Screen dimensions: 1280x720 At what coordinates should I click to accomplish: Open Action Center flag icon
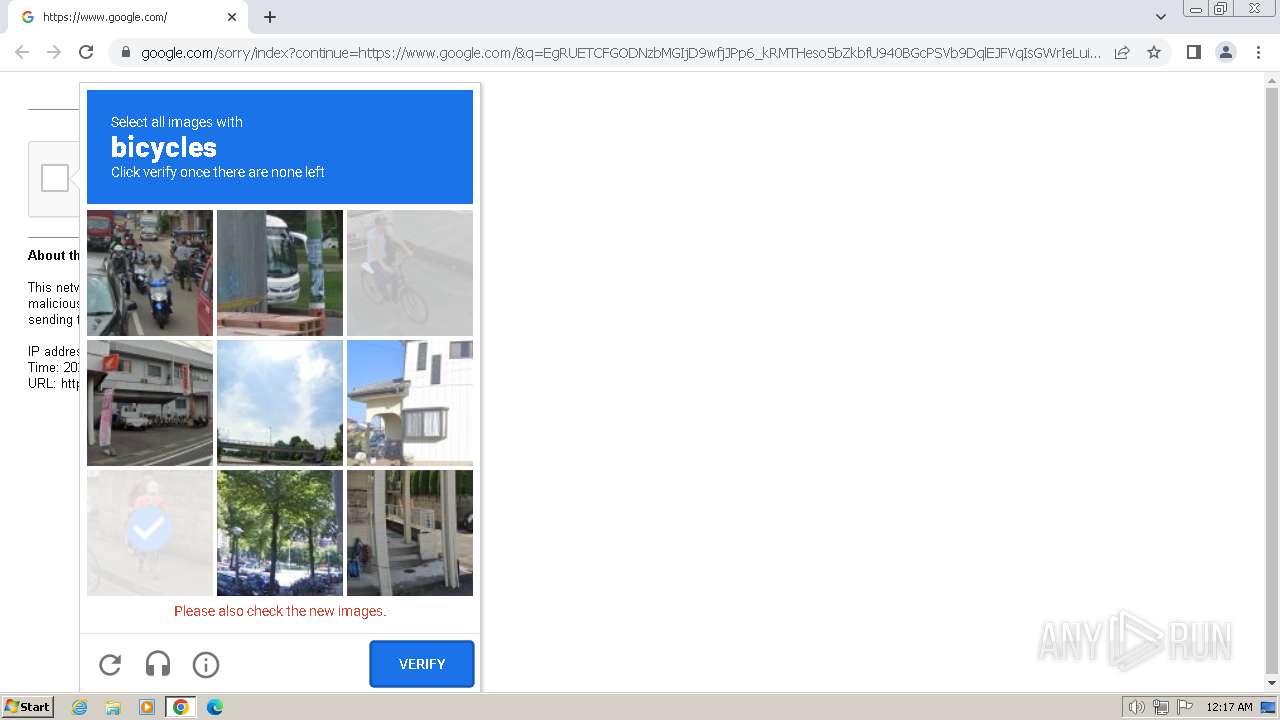pyautogui.click(x=1185, y=707)
